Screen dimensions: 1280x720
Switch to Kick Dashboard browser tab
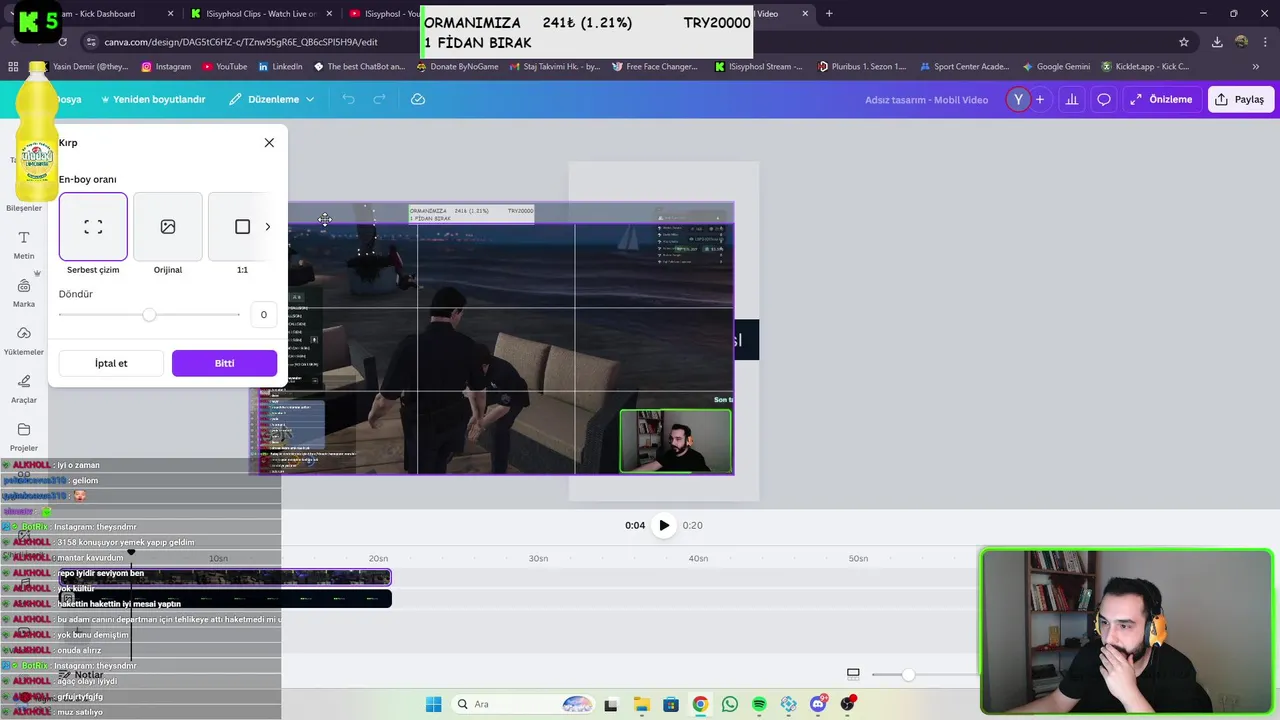pyautogui.click(x=110, y=14)
